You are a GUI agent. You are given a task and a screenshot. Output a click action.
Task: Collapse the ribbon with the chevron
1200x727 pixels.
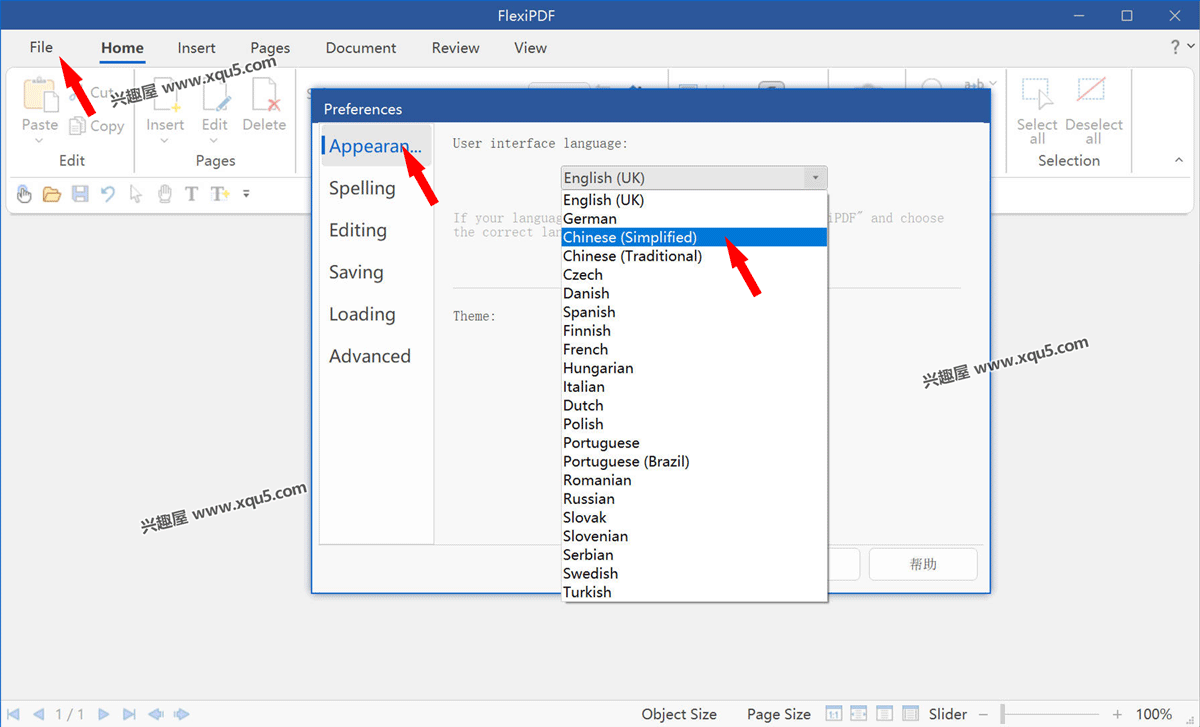click(x=1179, y=160)
